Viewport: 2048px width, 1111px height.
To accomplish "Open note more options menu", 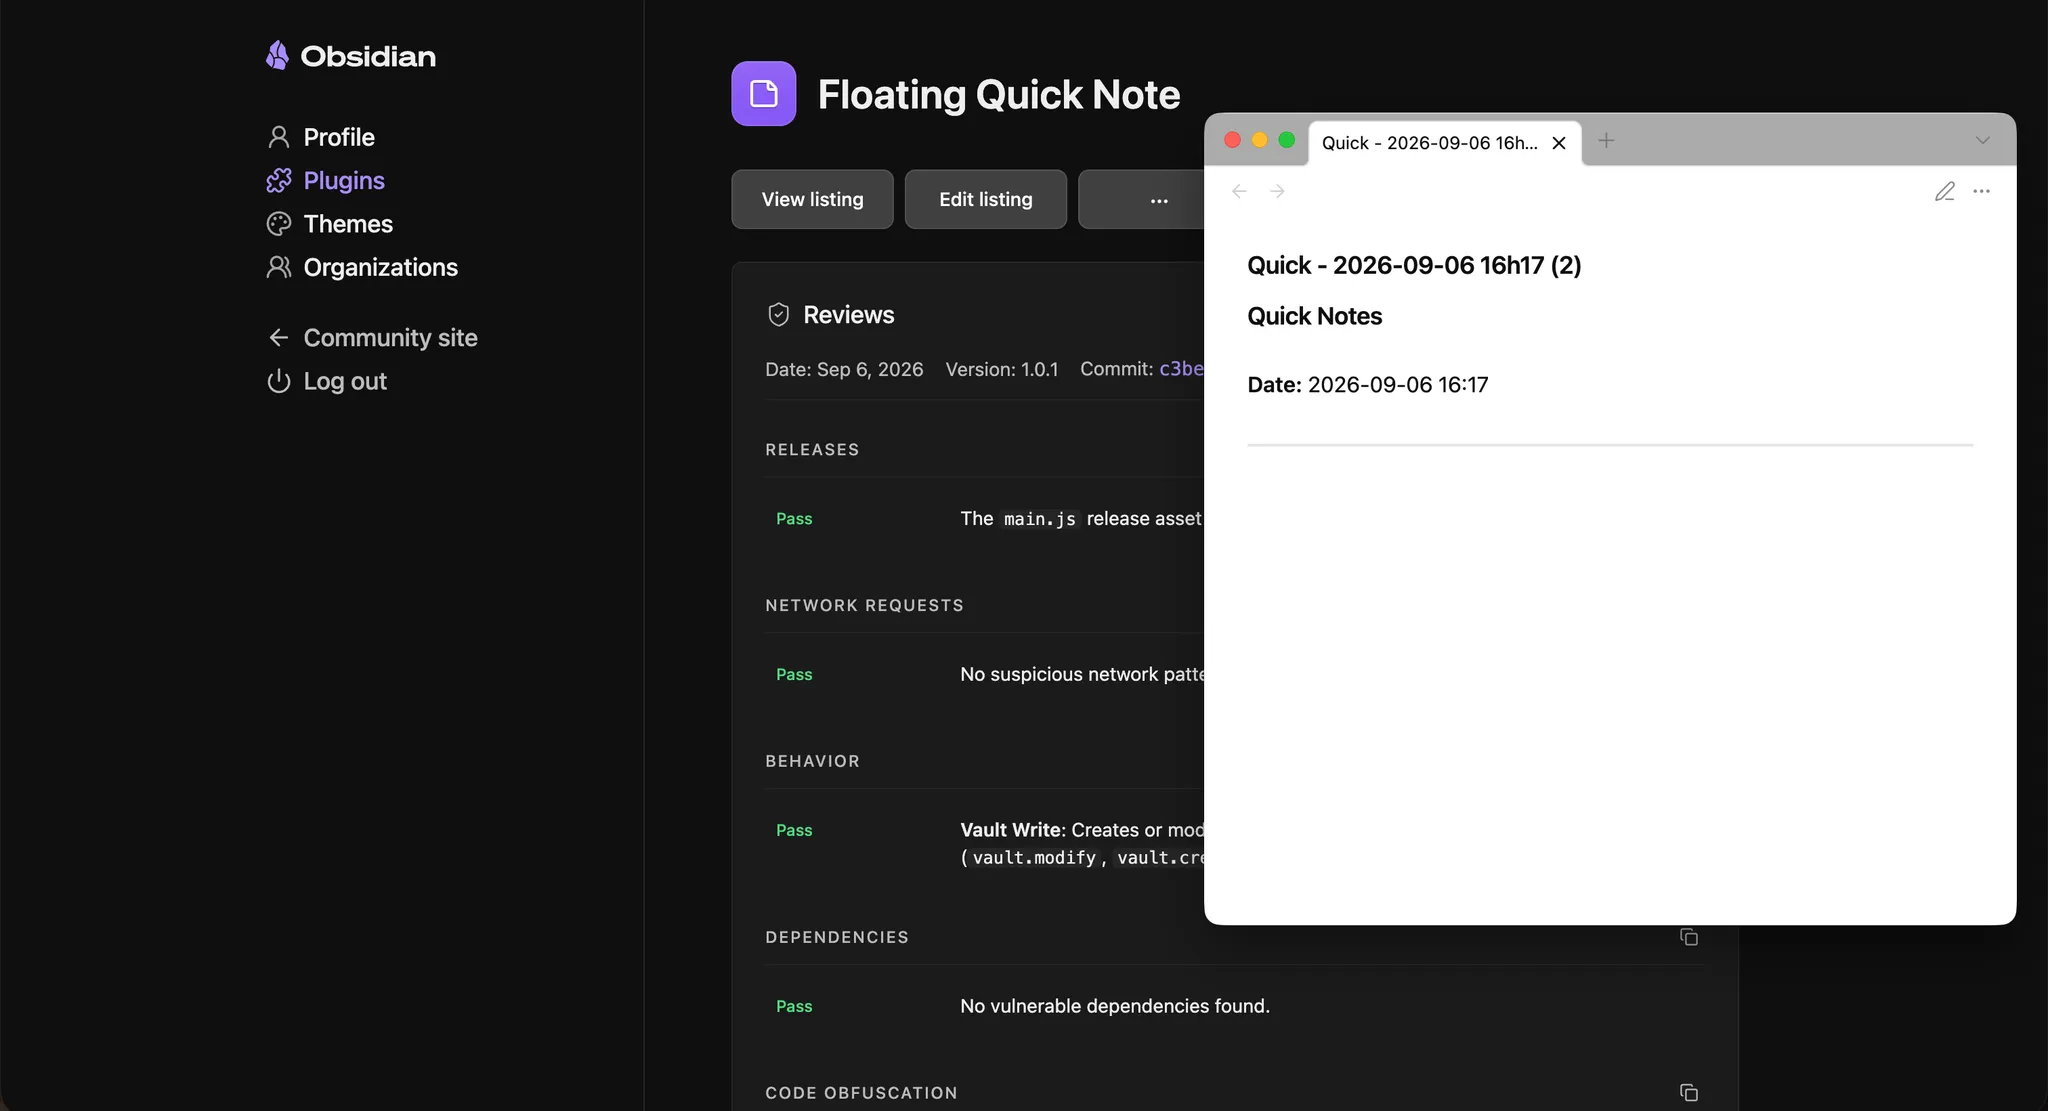I will pos(1982,191).
